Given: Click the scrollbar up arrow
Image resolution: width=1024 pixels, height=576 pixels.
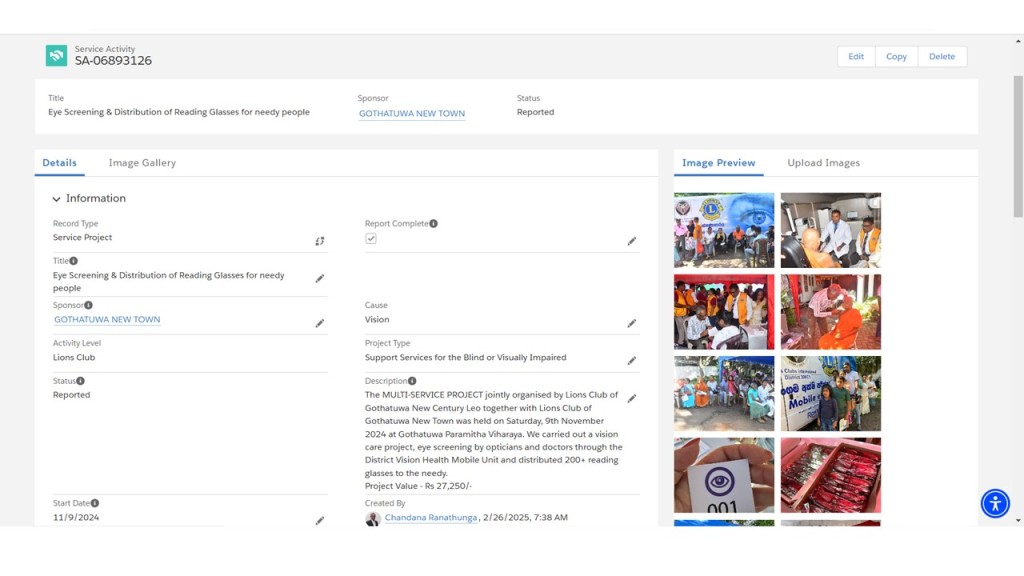Looking at the screenshot, I should (x=1018, y=41).
